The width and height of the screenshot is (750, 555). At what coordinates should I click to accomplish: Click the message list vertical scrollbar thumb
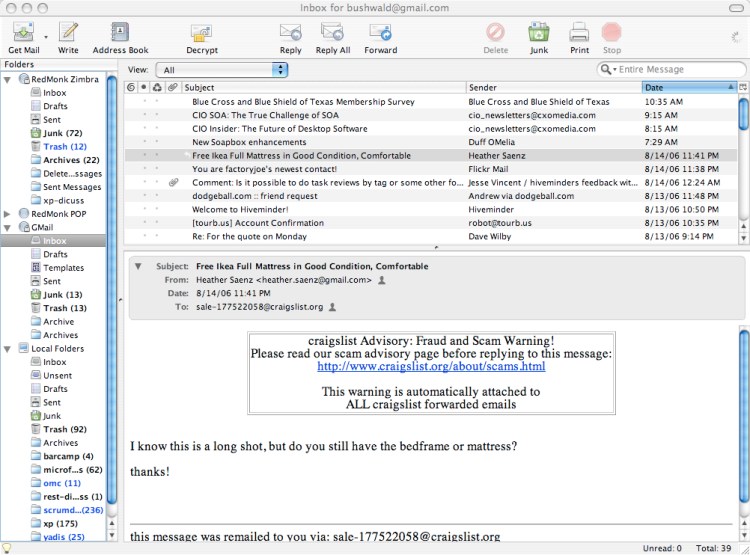coord(743,113)
